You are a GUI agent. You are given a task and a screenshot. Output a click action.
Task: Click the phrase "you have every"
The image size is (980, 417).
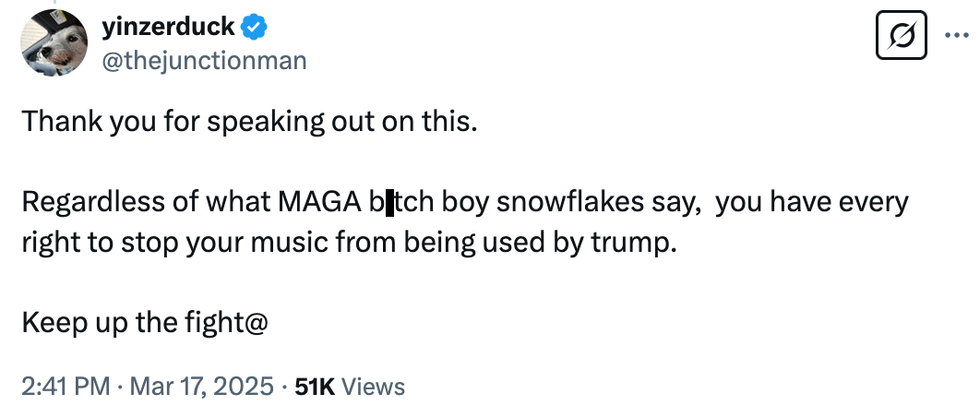[x=812, y=203]
